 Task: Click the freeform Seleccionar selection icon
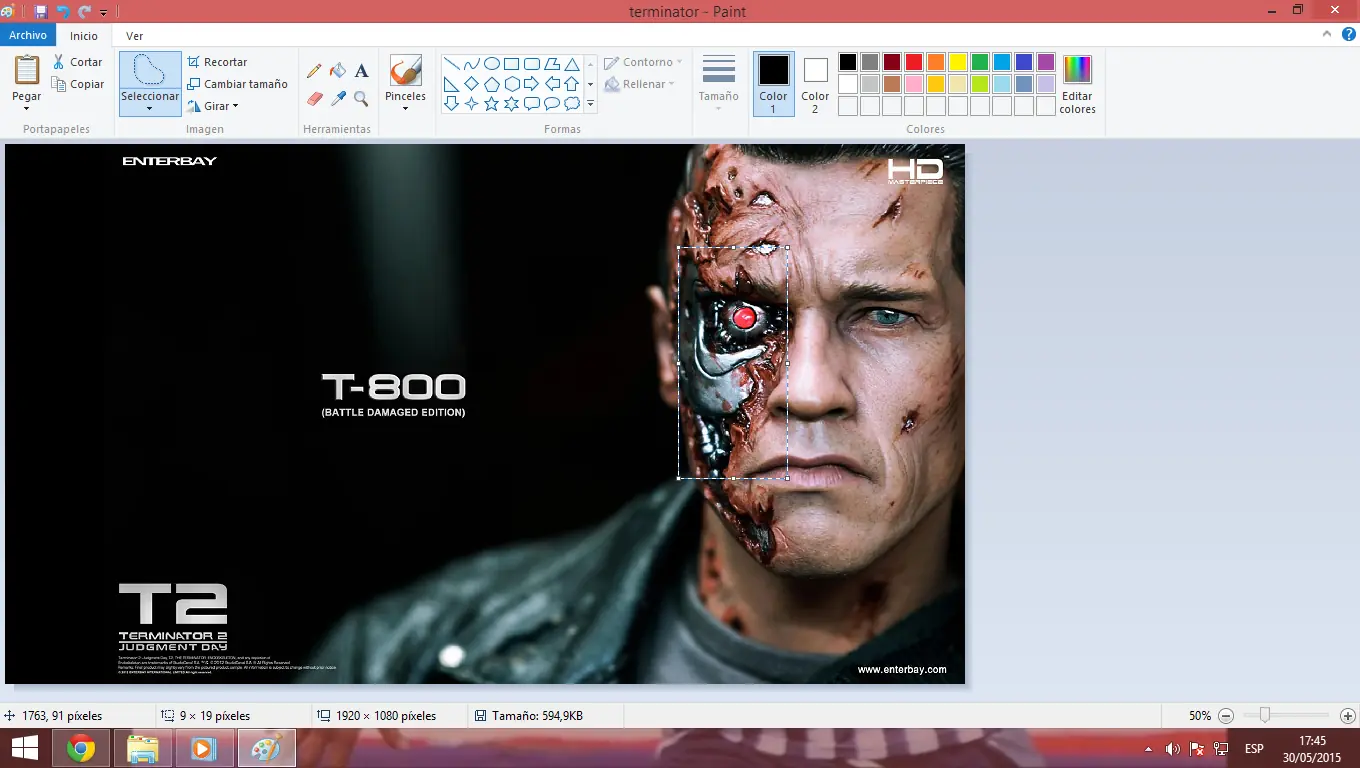[150, 70]
